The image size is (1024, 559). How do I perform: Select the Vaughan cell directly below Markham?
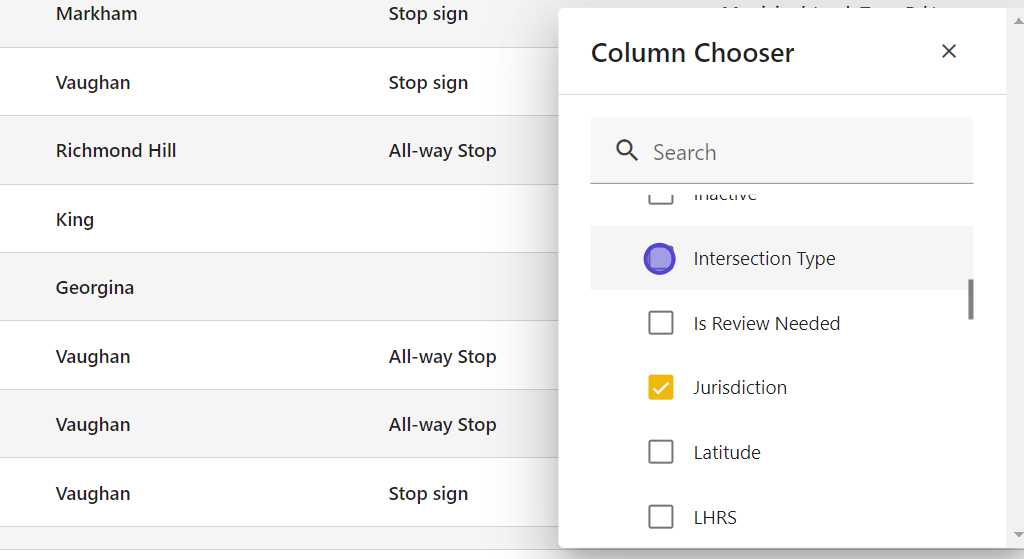click(x=93, y=83)
